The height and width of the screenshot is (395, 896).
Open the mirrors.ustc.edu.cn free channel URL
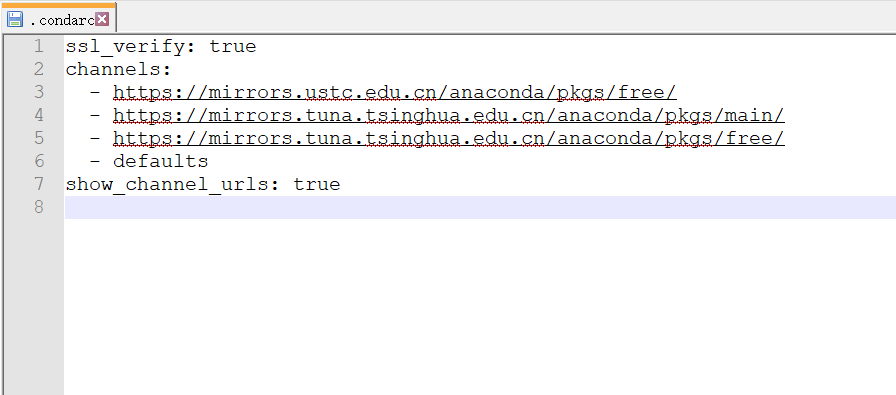pyautogui.click(x=395, y=92)
